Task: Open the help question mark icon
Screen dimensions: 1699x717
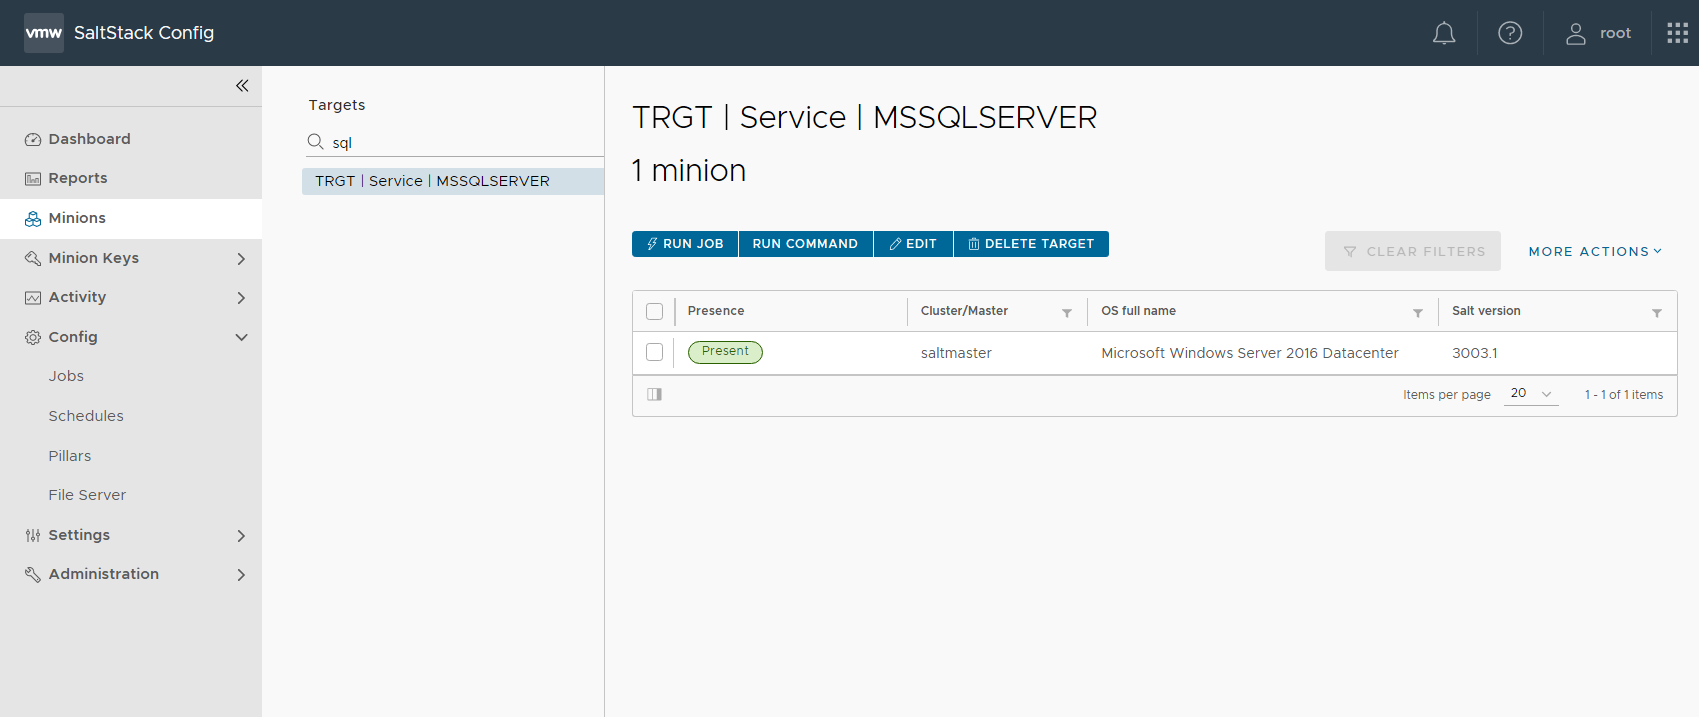Action: (x=1509, y=33)
